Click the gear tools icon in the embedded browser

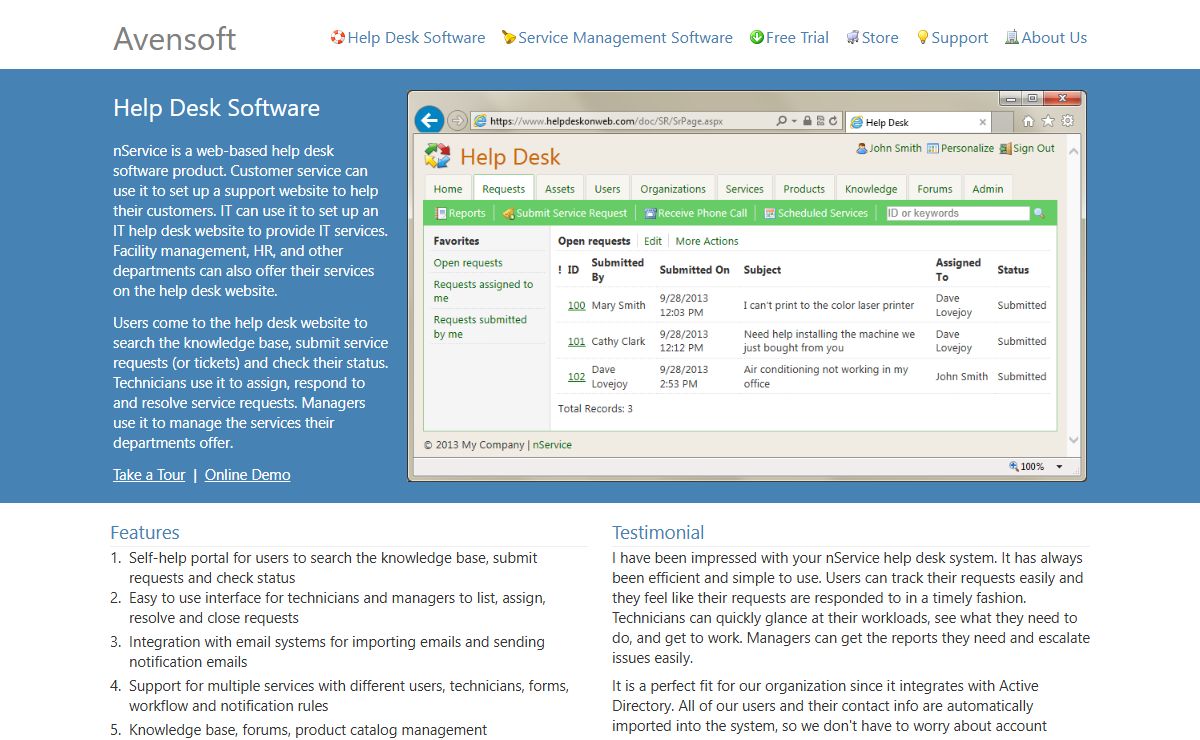pyautogui.click(x=1068, y=121)
